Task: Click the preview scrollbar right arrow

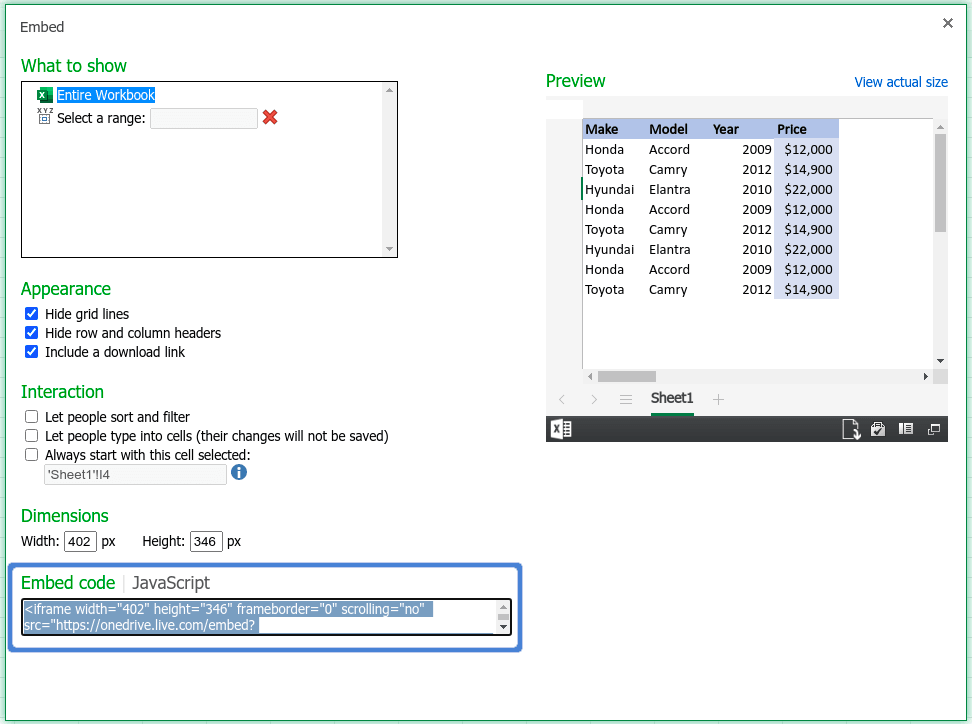Action: (925, 376)
